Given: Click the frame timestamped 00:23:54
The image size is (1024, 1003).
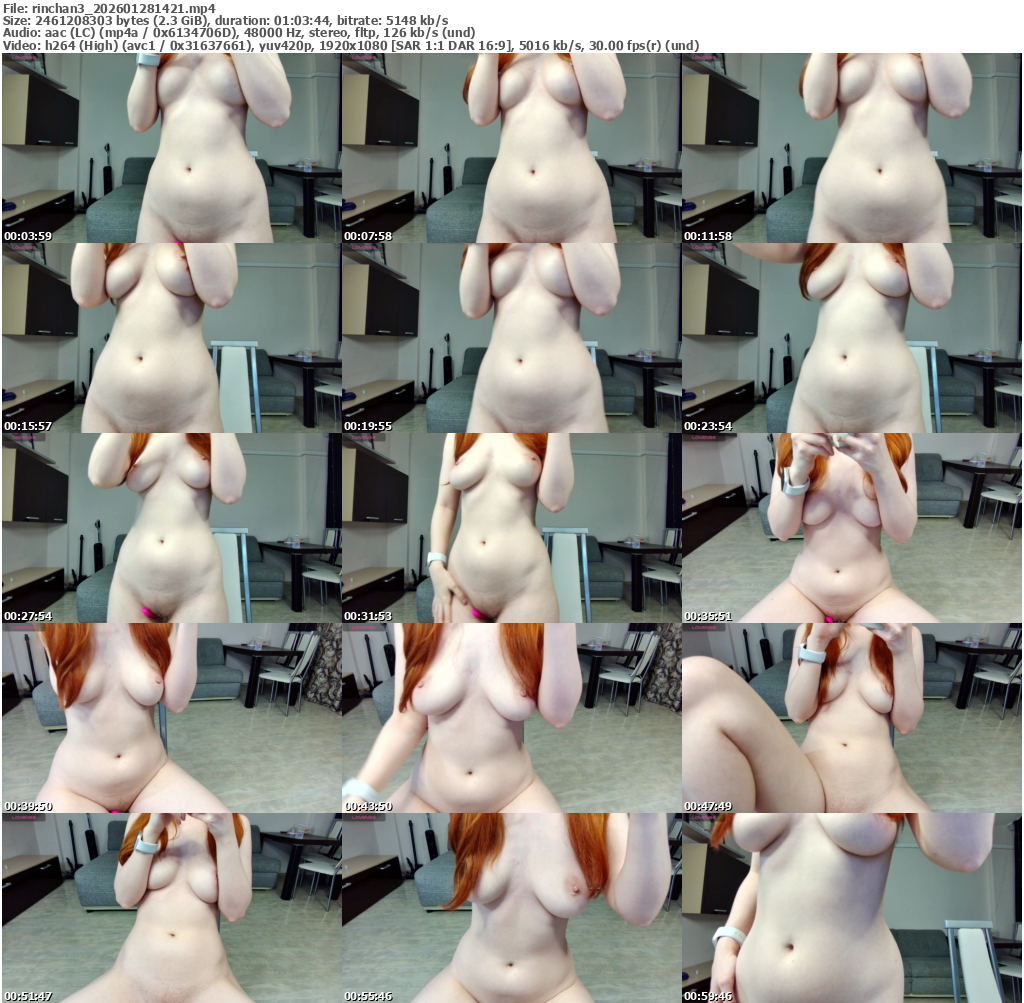Looking at the screenshot, I should point(851,338).
